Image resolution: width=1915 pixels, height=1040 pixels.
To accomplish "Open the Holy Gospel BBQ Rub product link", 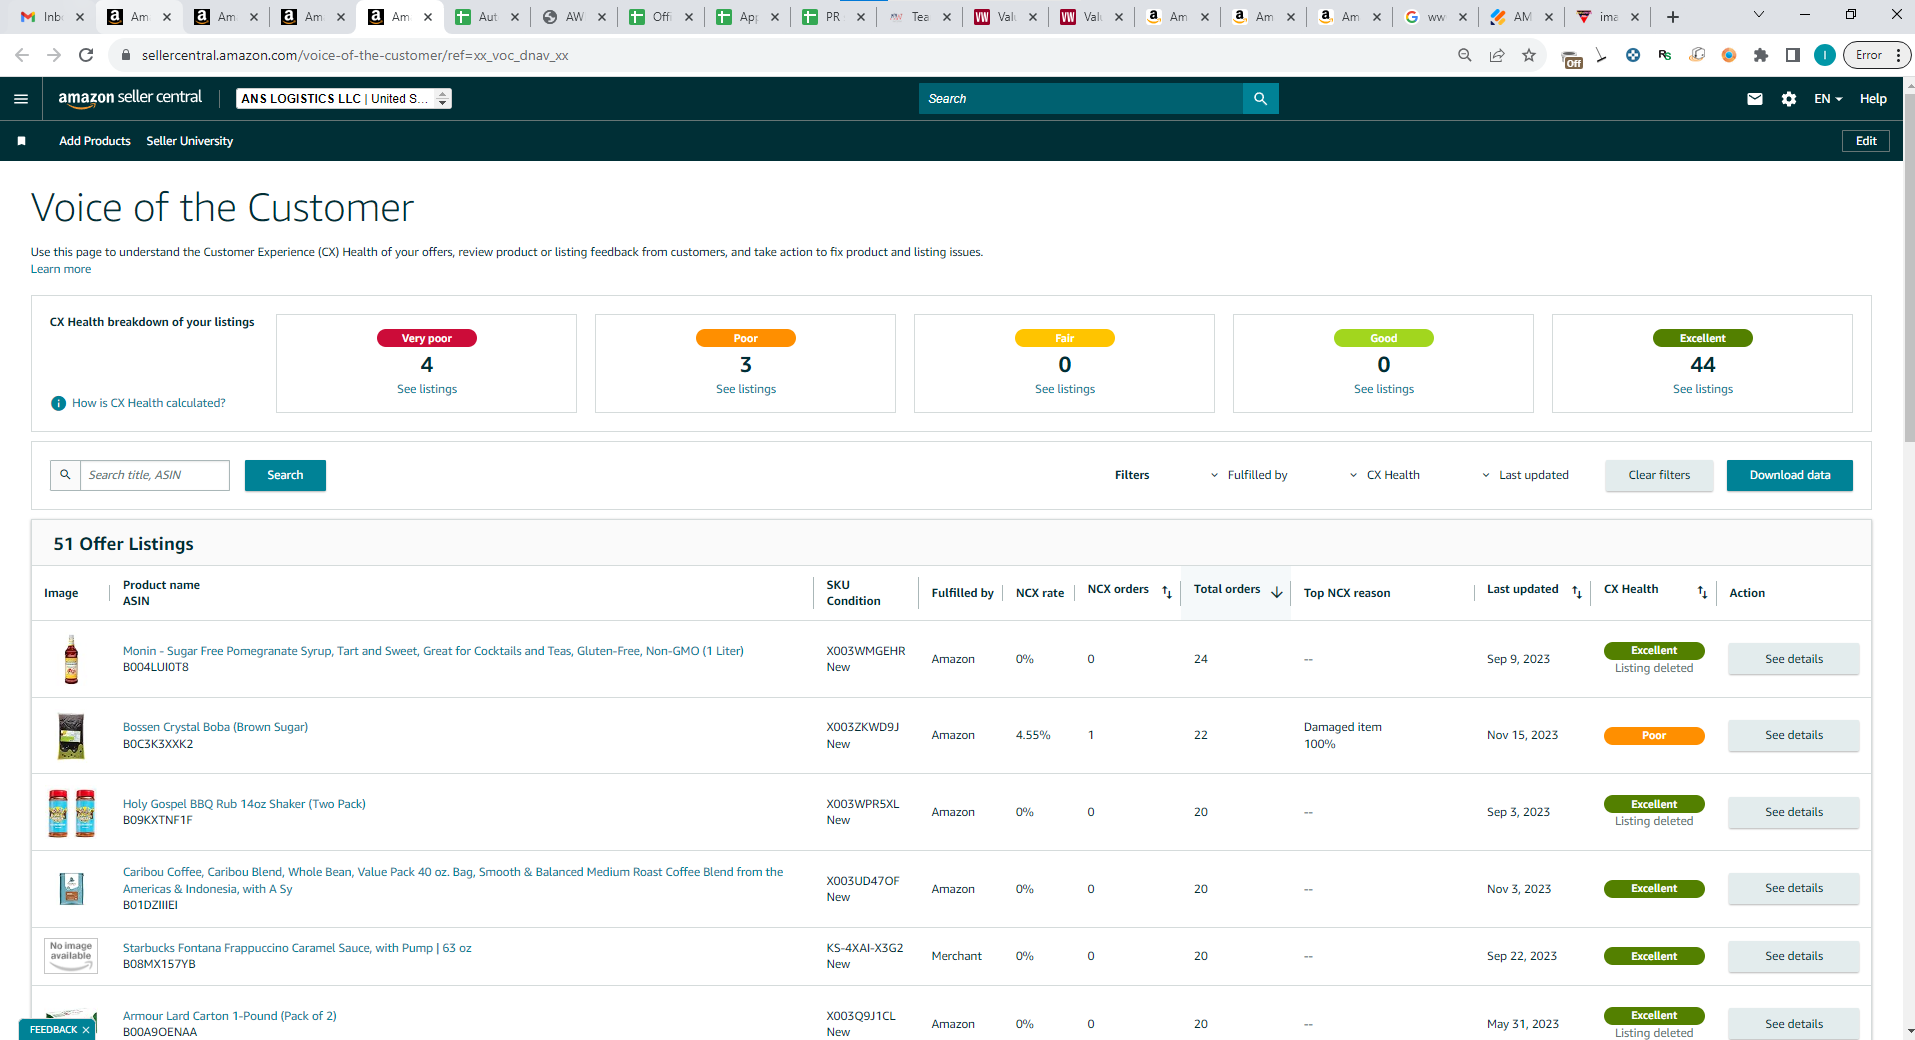I will click(244, 804).
